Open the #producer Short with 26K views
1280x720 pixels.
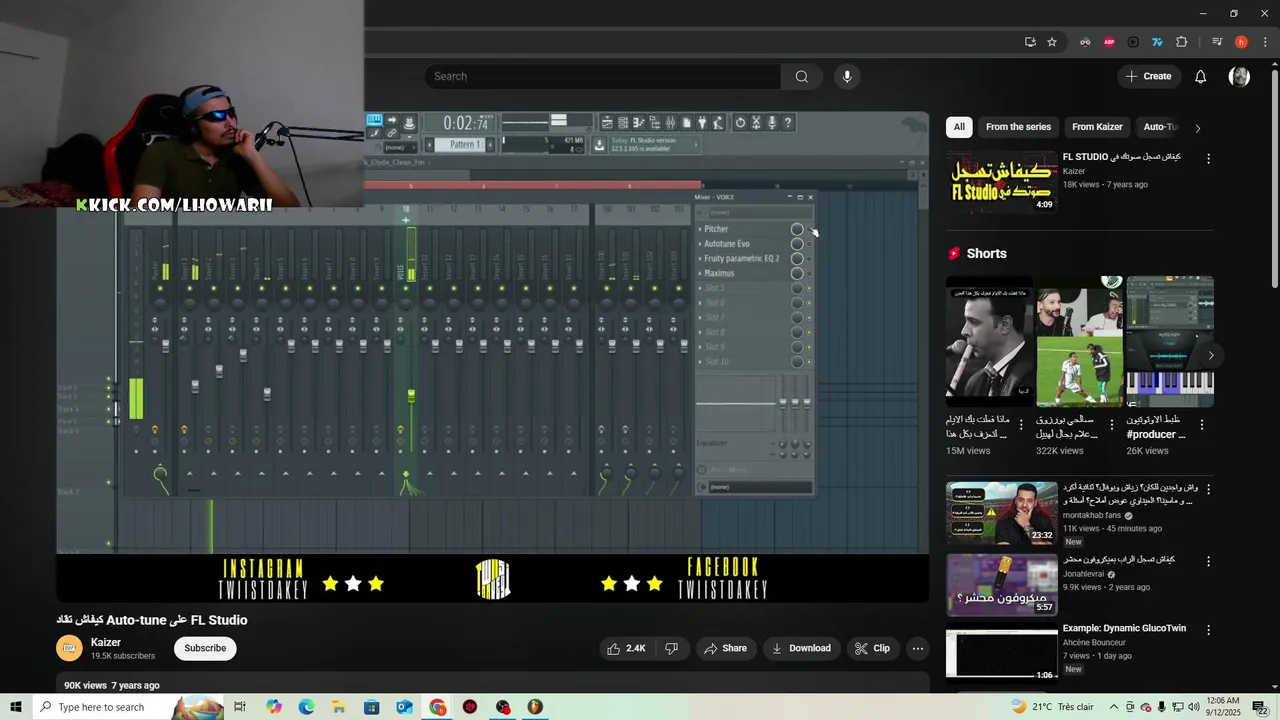click(1170, 341)
